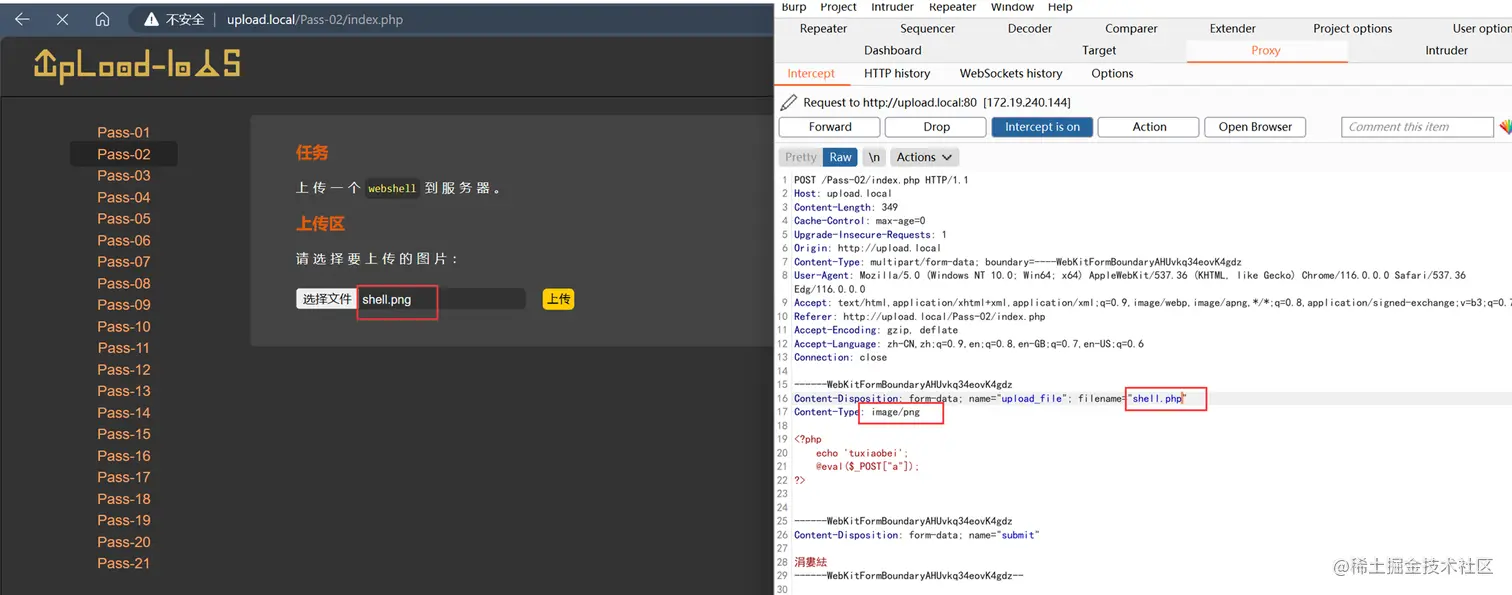Open the highlight color picker icon
Screen dimensions: 1512x595
pos(1505,127)
